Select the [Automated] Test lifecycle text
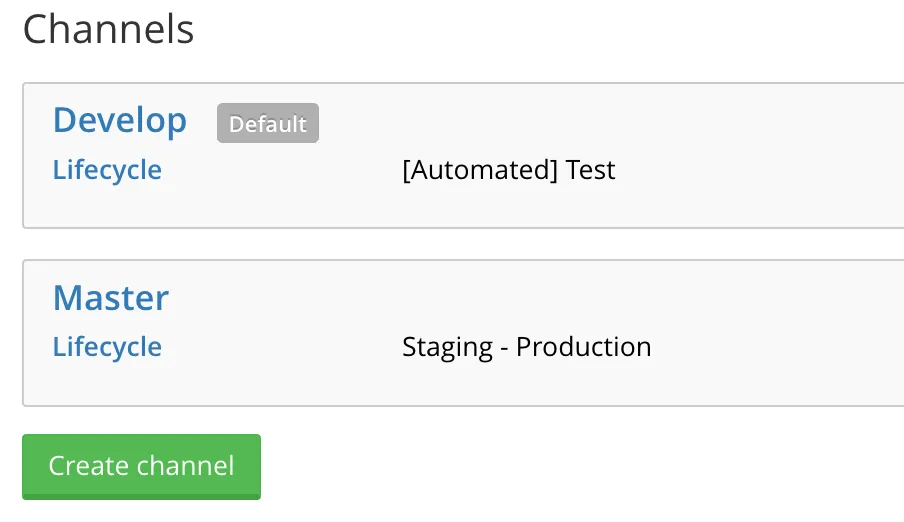Viewport: 904px width, 522px height. pos(508,170)
